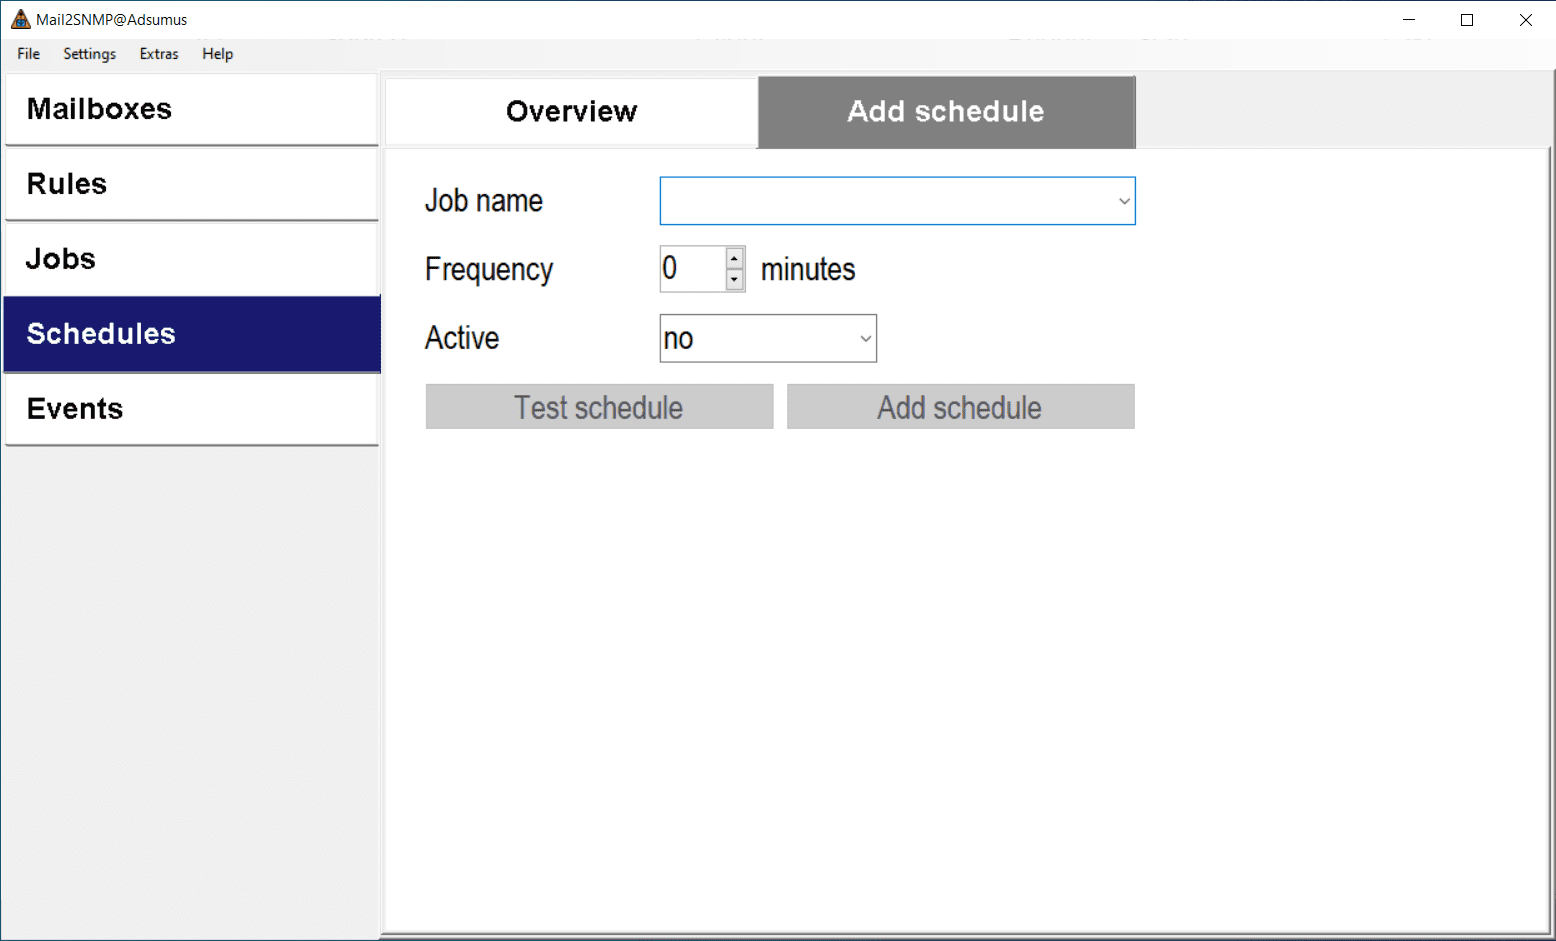Open the Help menu
The height and width of the screenshot is (941, 1556).
[x=217, y=54]
